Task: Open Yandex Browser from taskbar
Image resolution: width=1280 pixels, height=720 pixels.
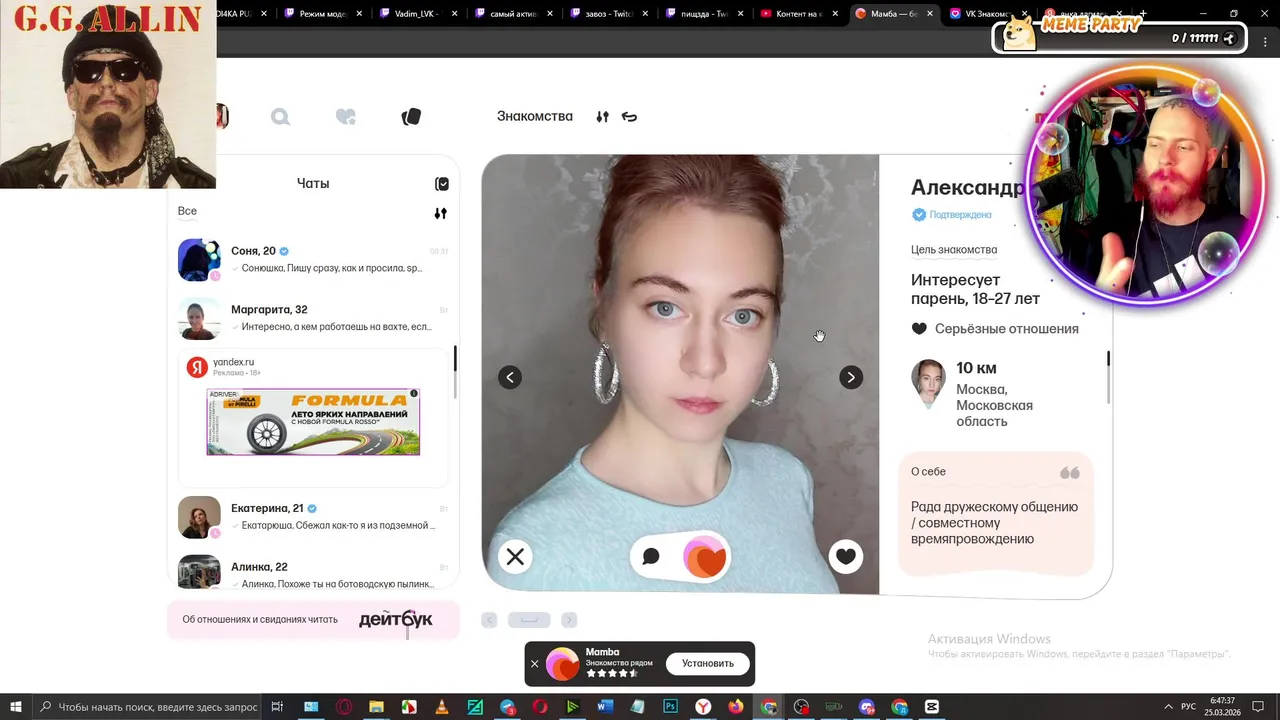Action: click(x=703, y=707)
